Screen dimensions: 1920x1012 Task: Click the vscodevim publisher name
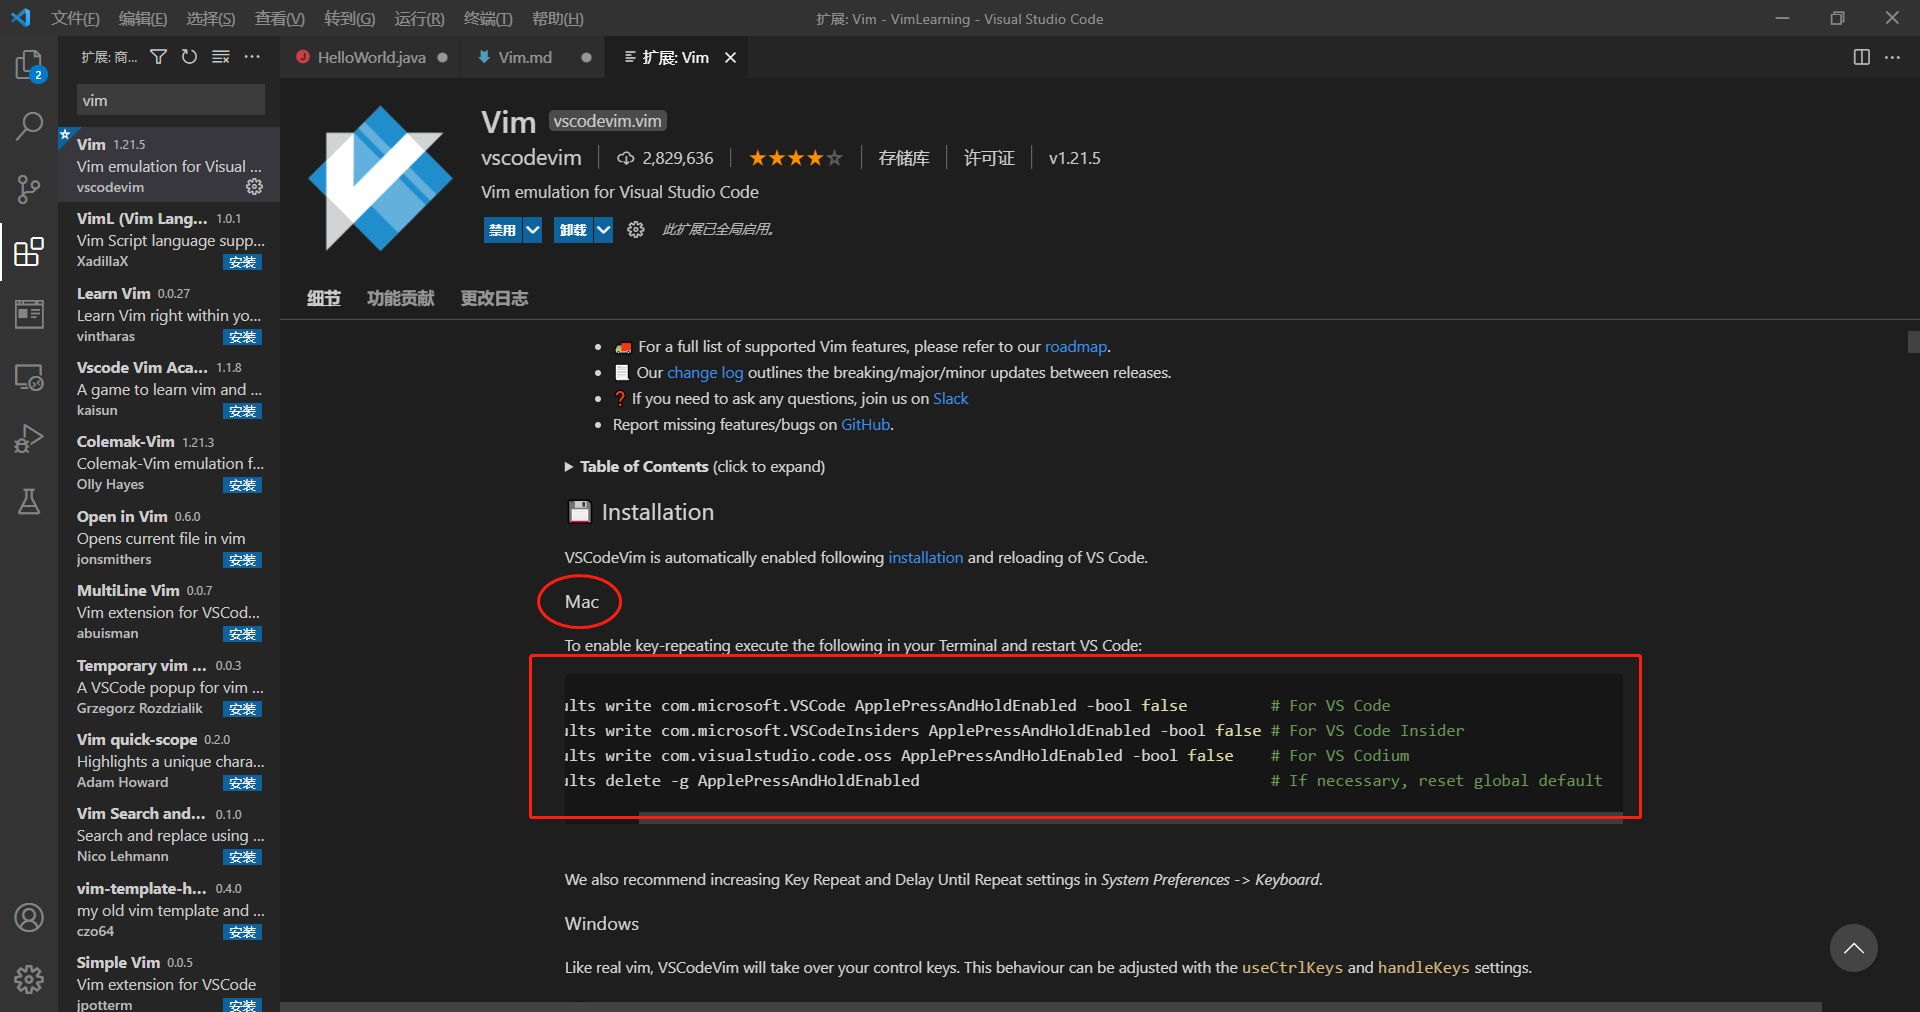pos(531,158)
